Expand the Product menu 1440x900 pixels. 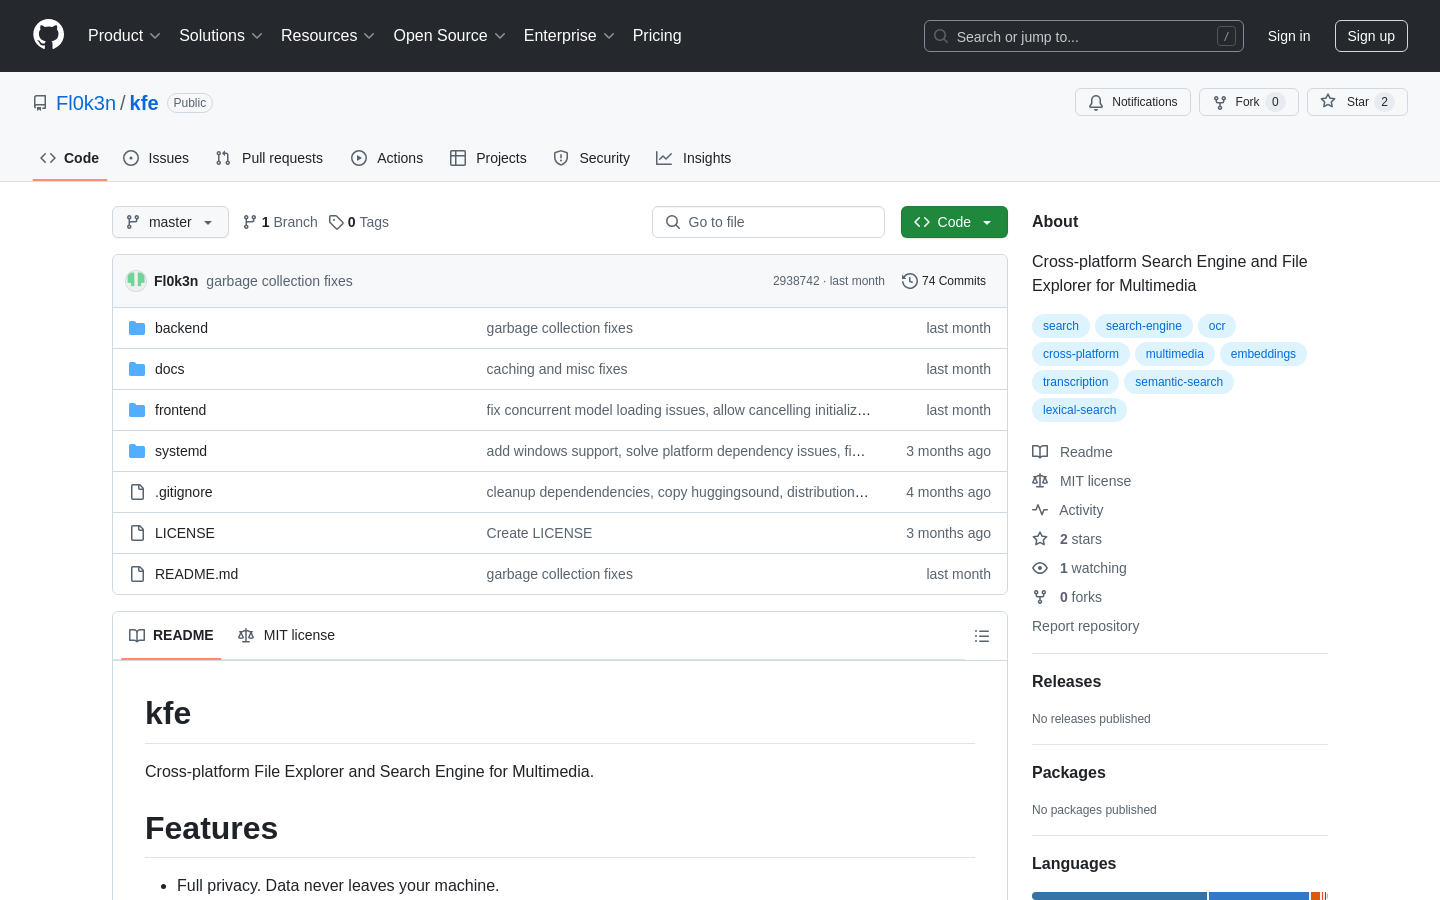124,36
